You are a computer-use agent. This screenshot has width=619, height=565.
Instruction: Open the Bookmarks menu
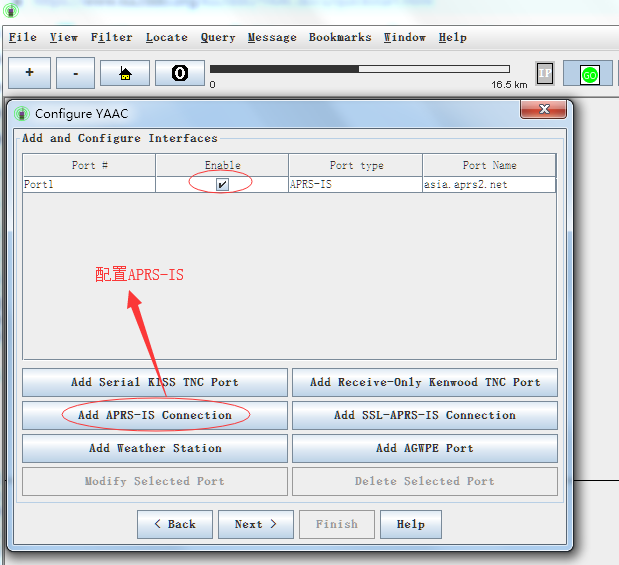339,37
